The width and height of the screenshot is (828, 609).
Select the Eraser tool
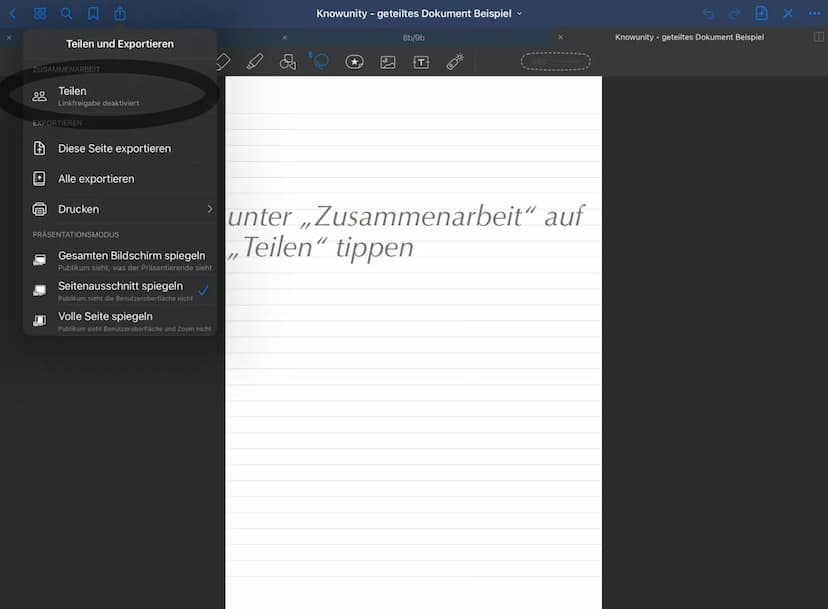point(223,62)
